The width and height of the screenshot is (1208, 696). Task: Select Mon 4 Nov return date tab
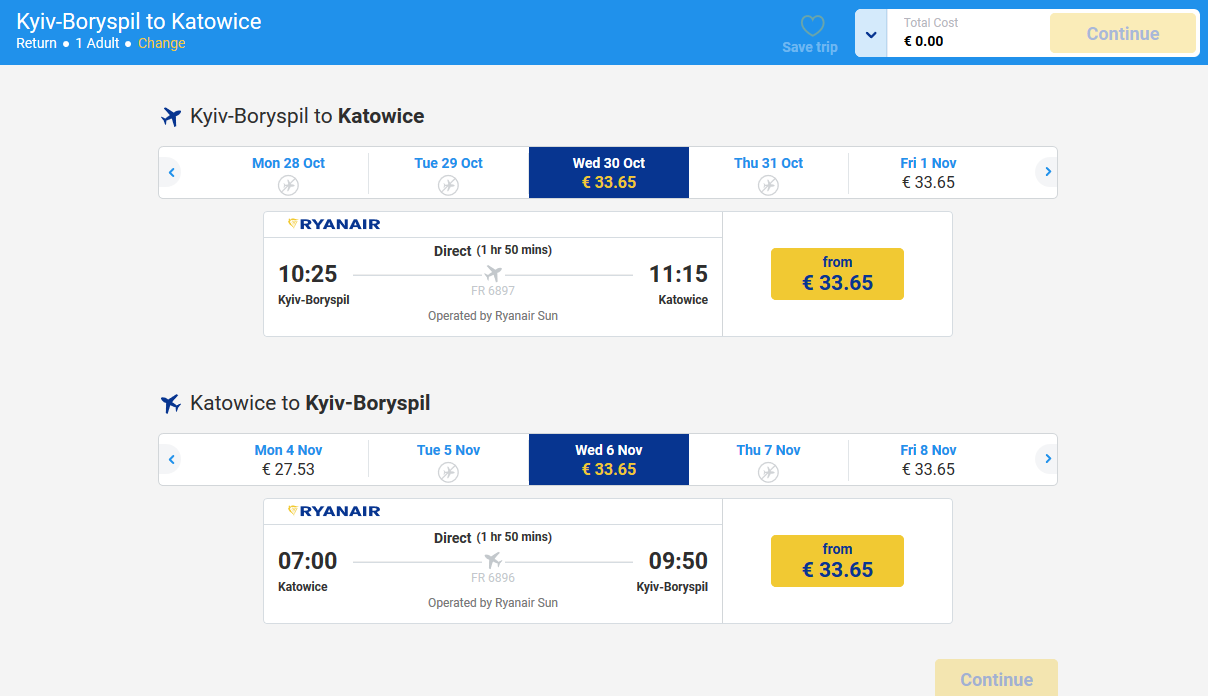(x=288, y=460)
